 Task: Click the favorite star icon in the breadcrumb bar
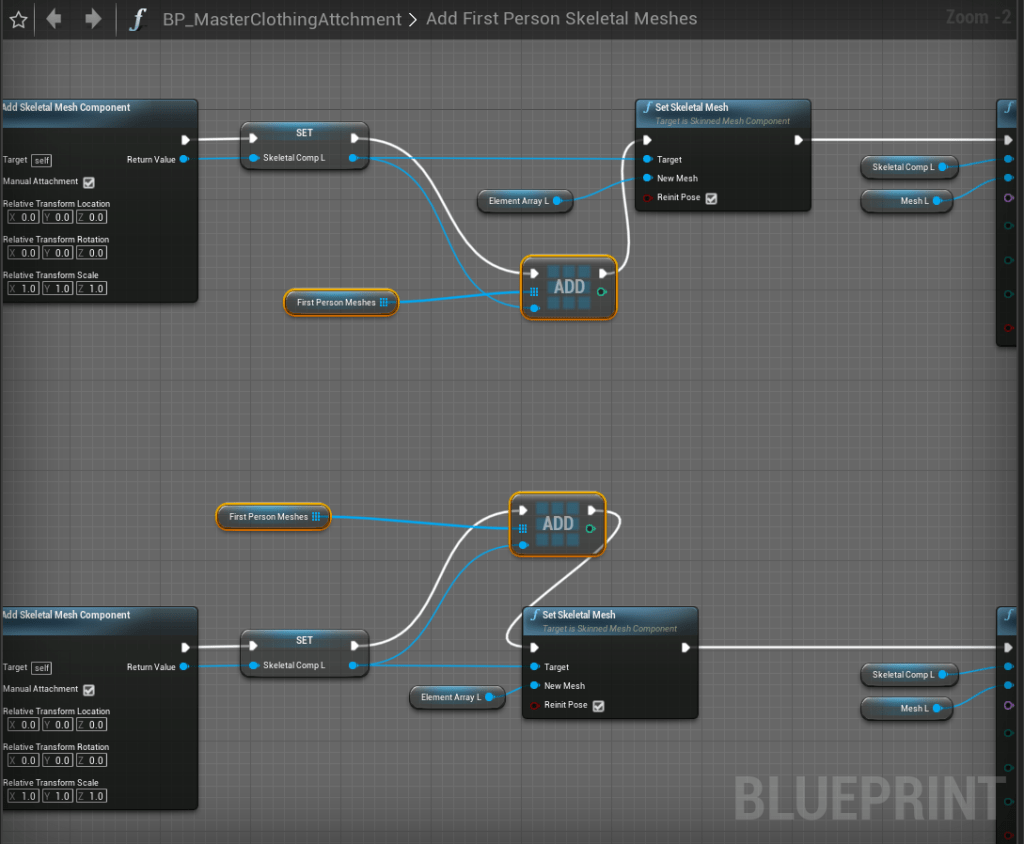coord(18,19)
